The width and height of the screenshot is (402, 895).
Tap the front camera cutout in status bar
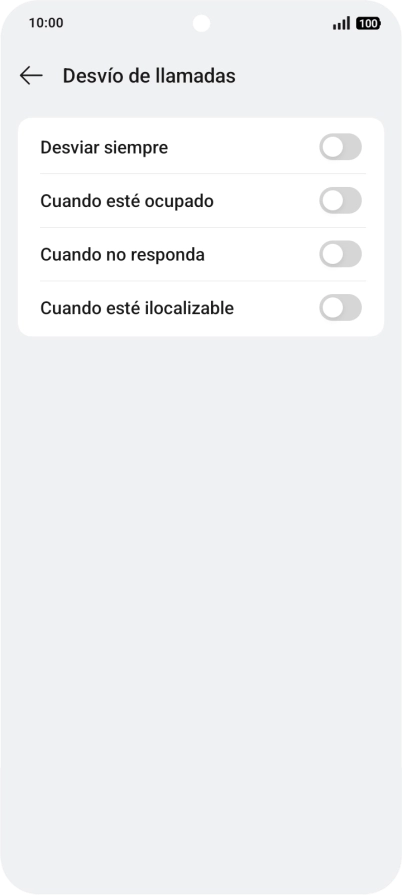(201, 23)
